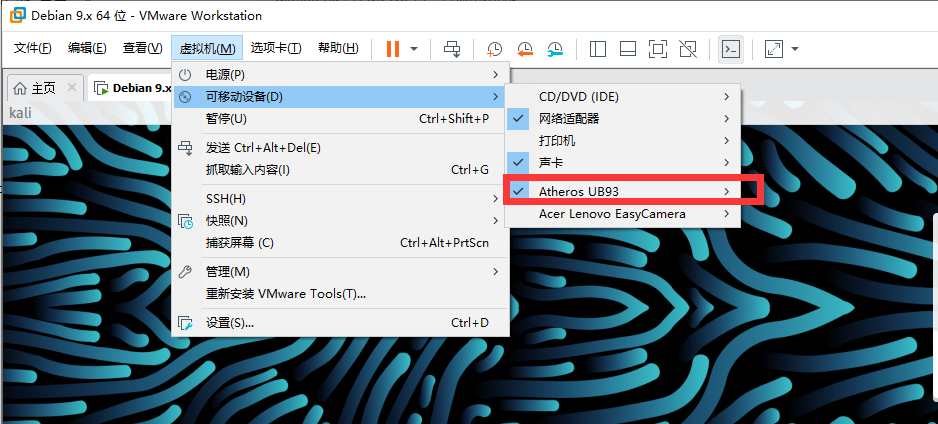
Task: Click the kali label below the tabs
Action: [20, 112]
